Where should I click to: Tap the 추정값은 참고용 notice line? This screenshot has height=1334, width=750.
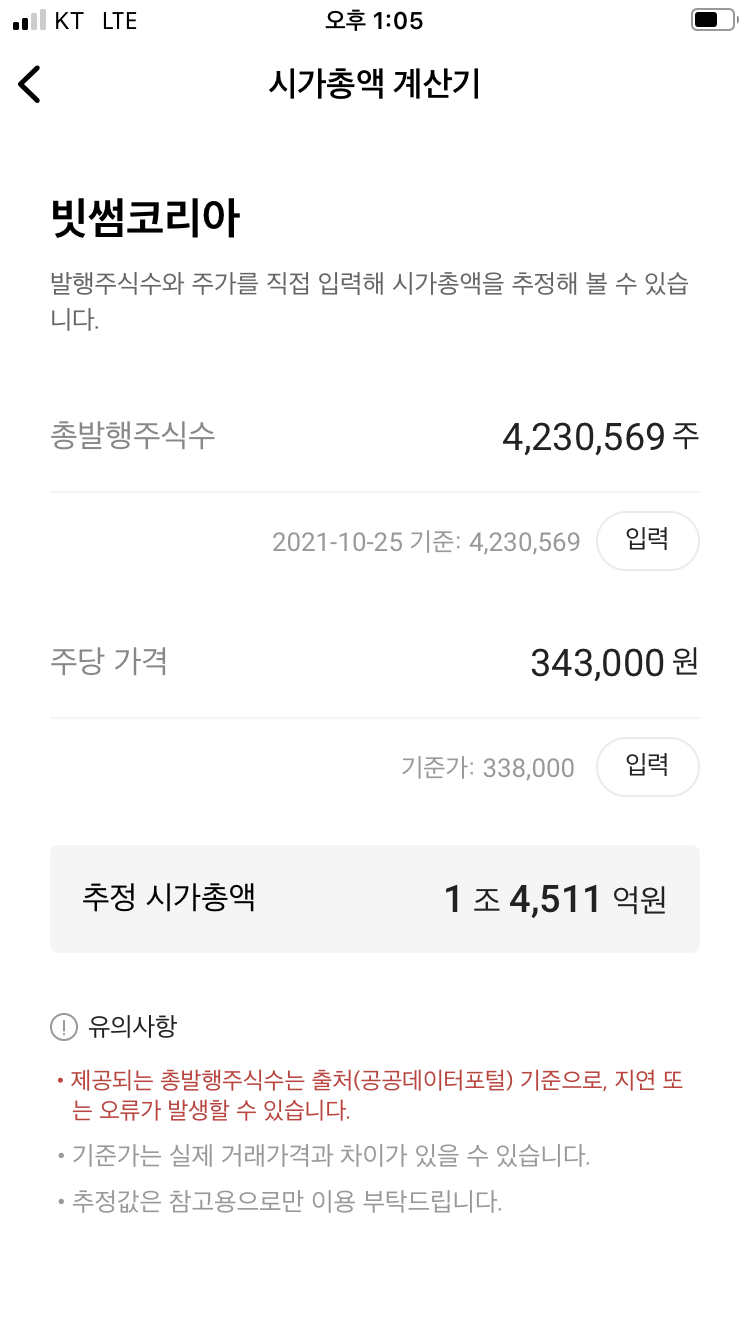coord(286,1201)
